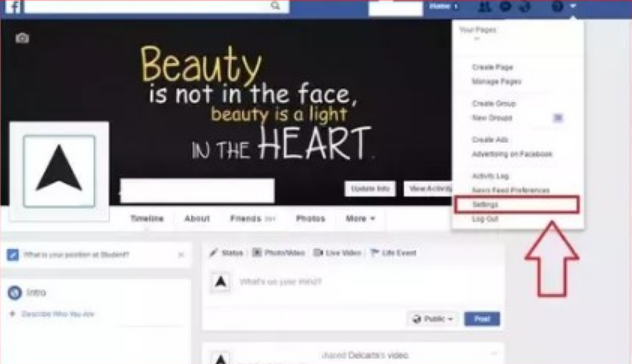Expand the More tab dropdown
Screen dimensions: 632x364
pyautogui.click(x=360, y=218)
